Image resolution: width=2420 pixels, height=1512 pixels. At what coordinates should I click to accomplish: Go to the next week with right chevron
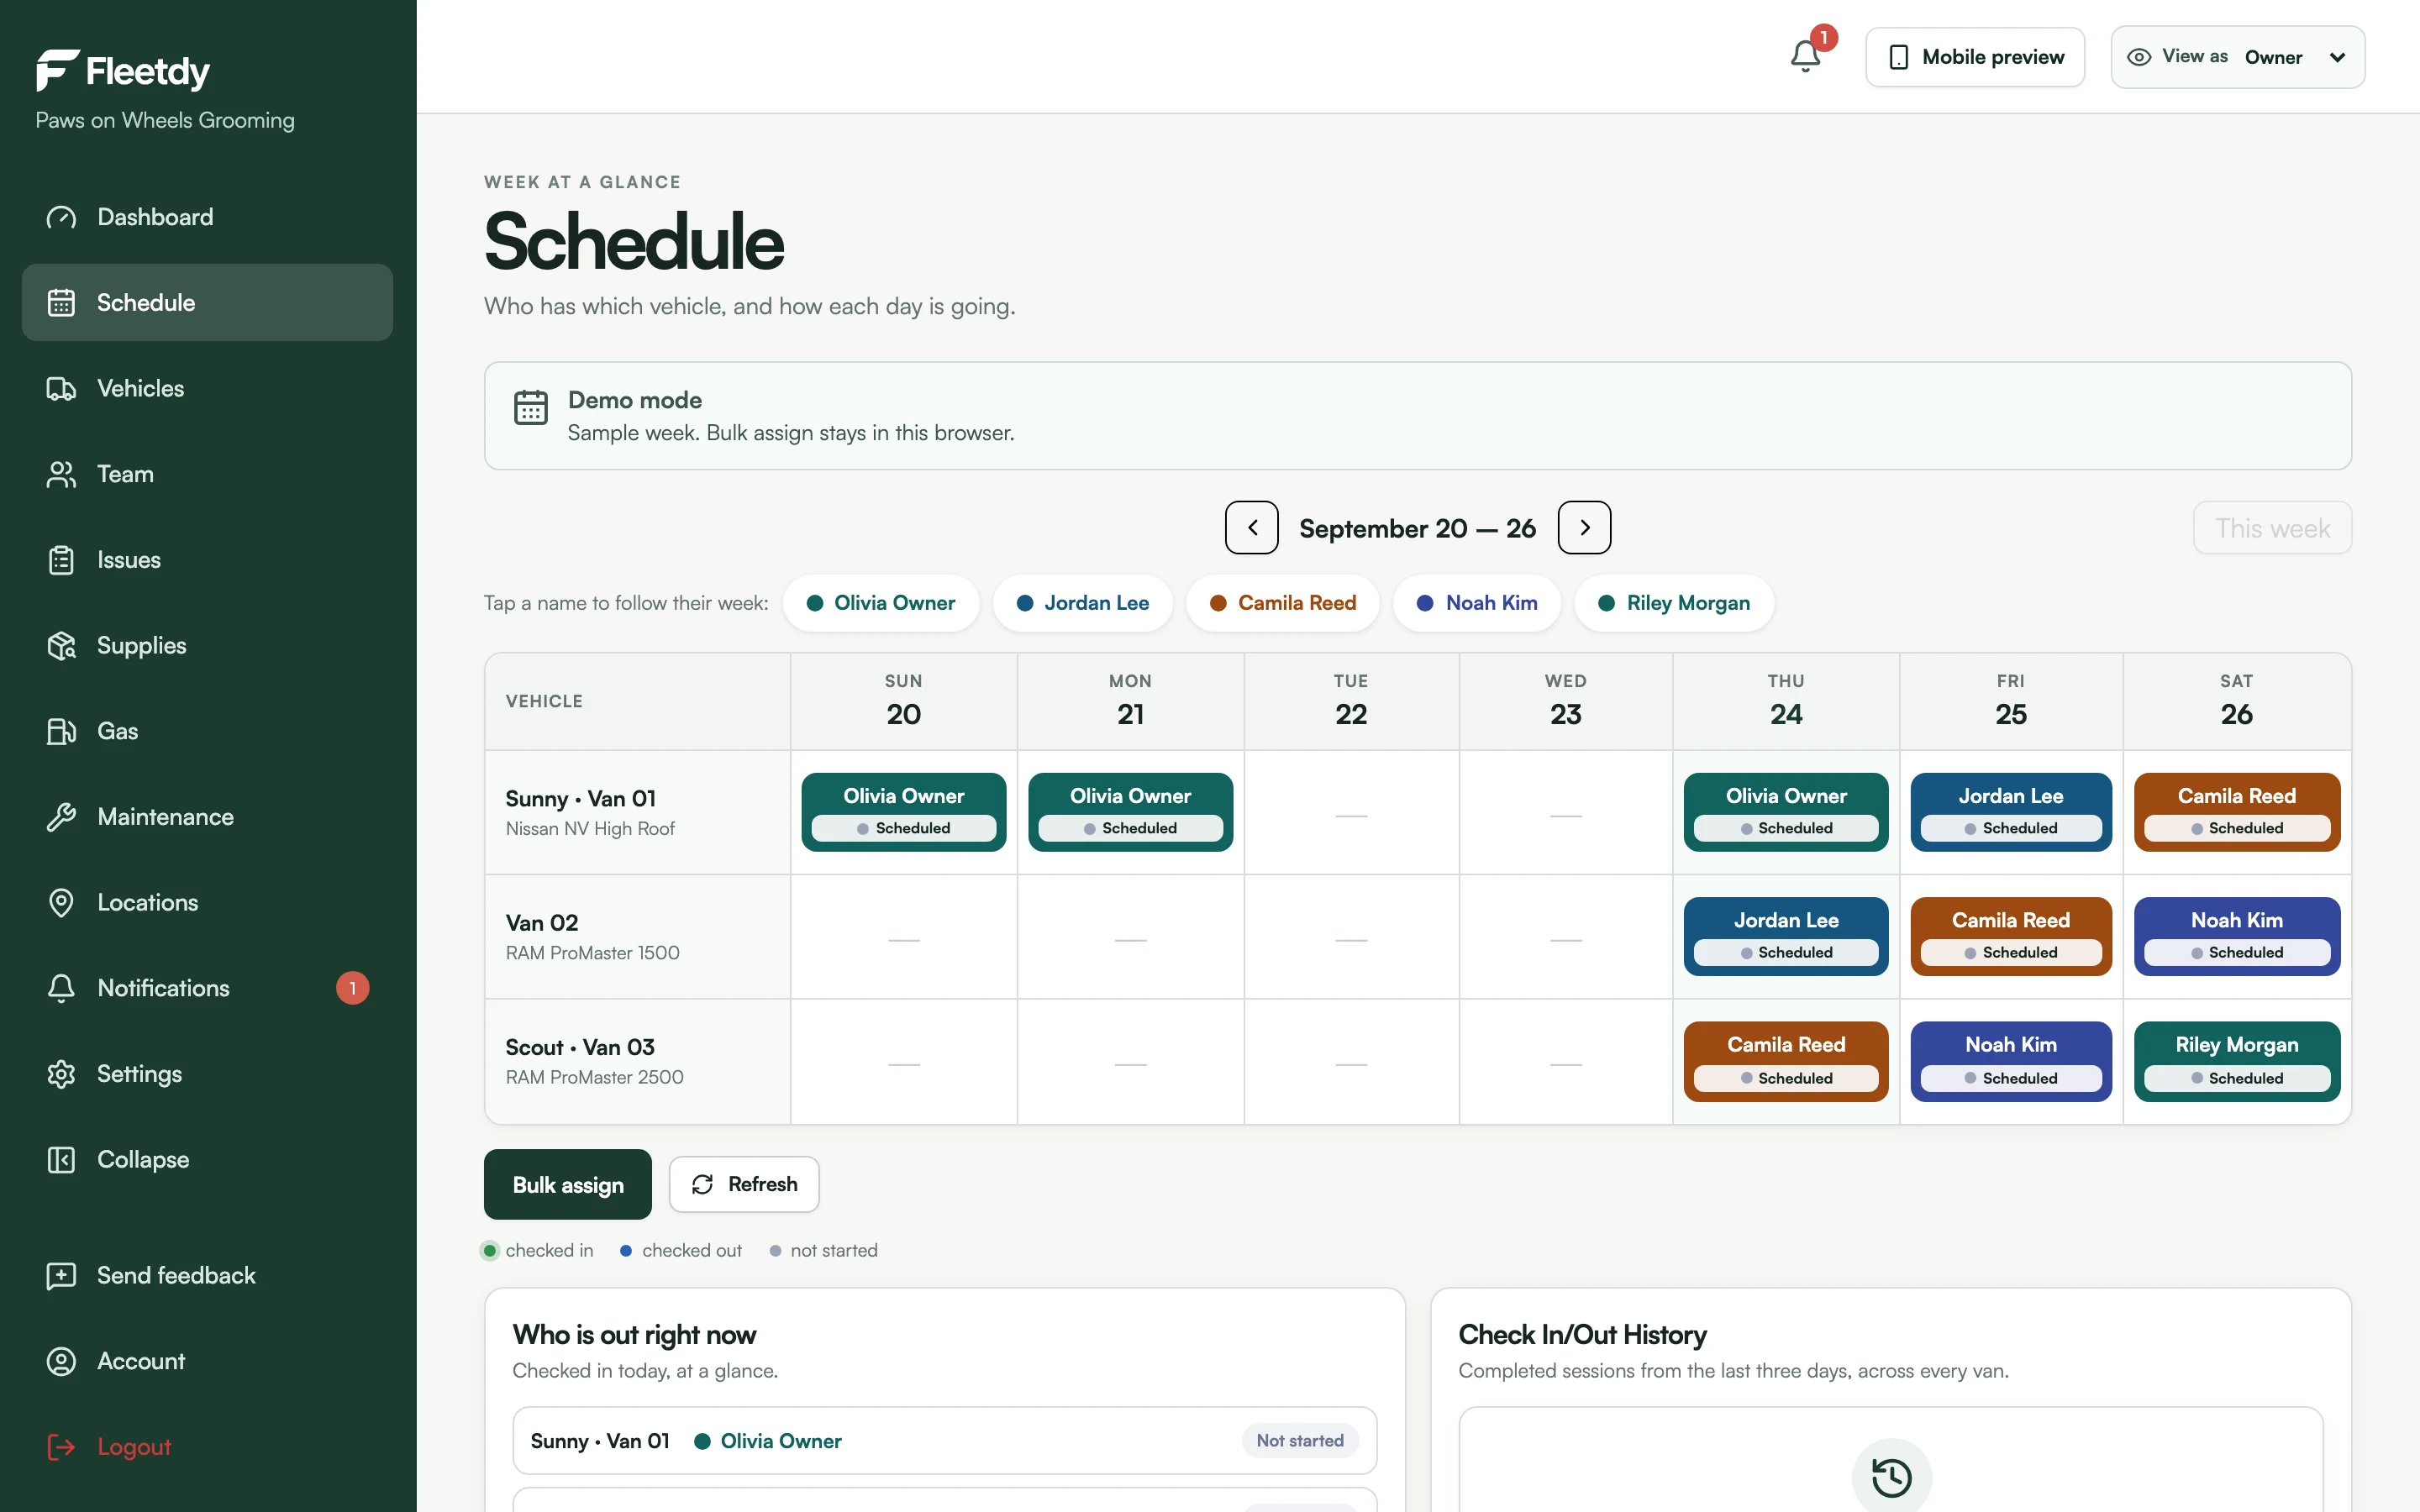click(1584, 528)
